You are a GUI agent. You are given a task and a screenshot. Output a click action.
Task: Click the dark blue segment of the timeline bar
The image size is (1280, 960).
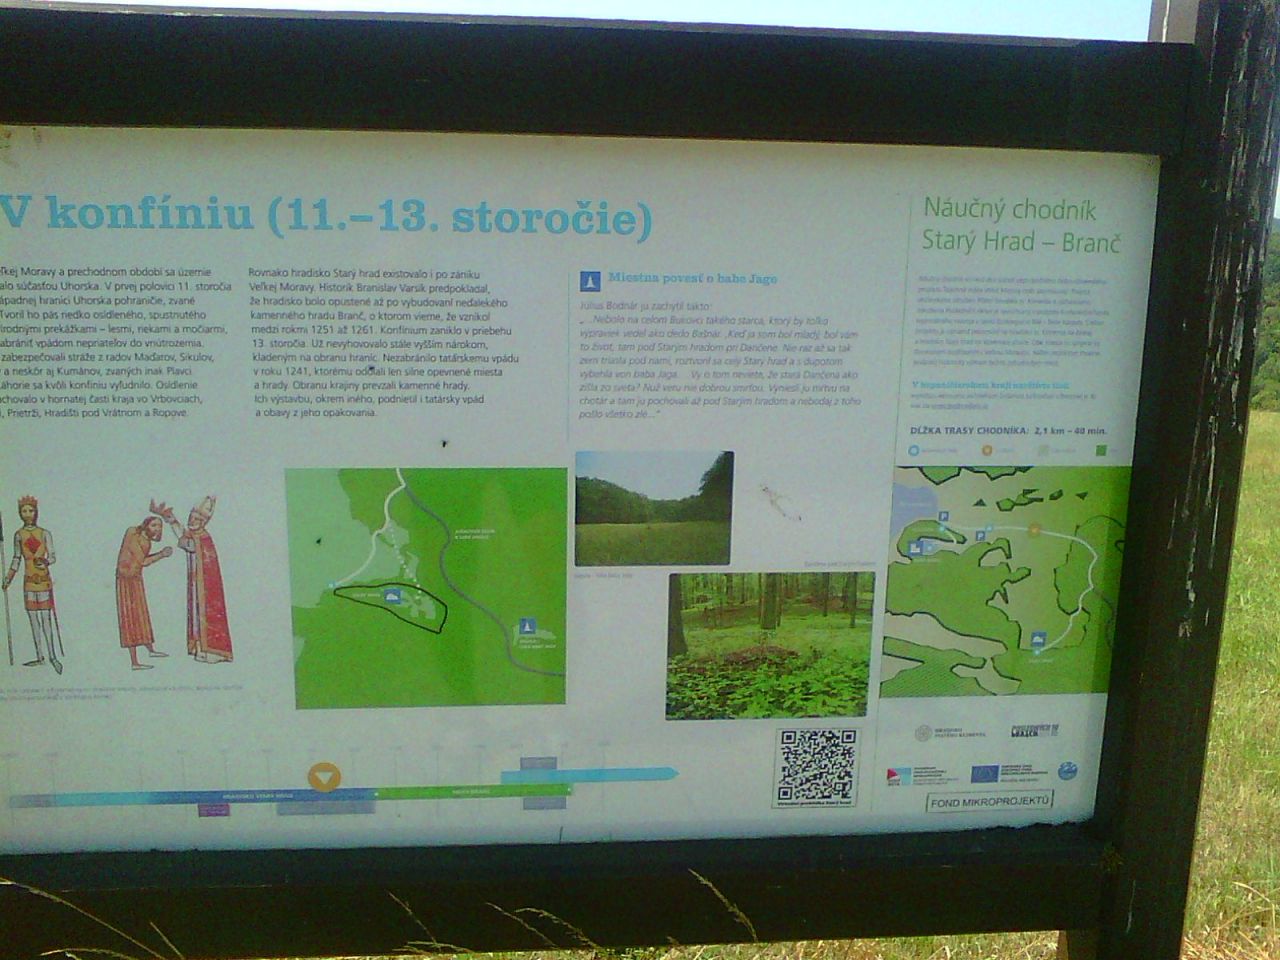150,799
